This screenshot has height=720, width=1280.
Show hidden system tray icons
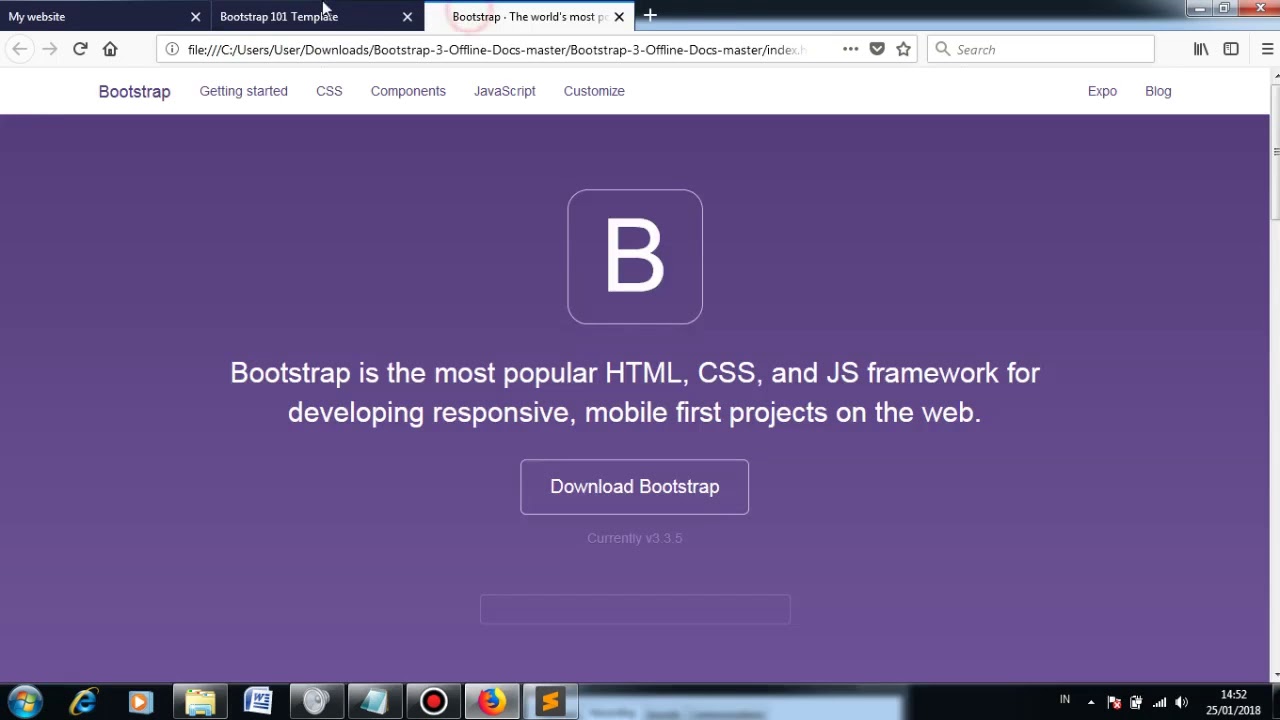point(1092,701)
